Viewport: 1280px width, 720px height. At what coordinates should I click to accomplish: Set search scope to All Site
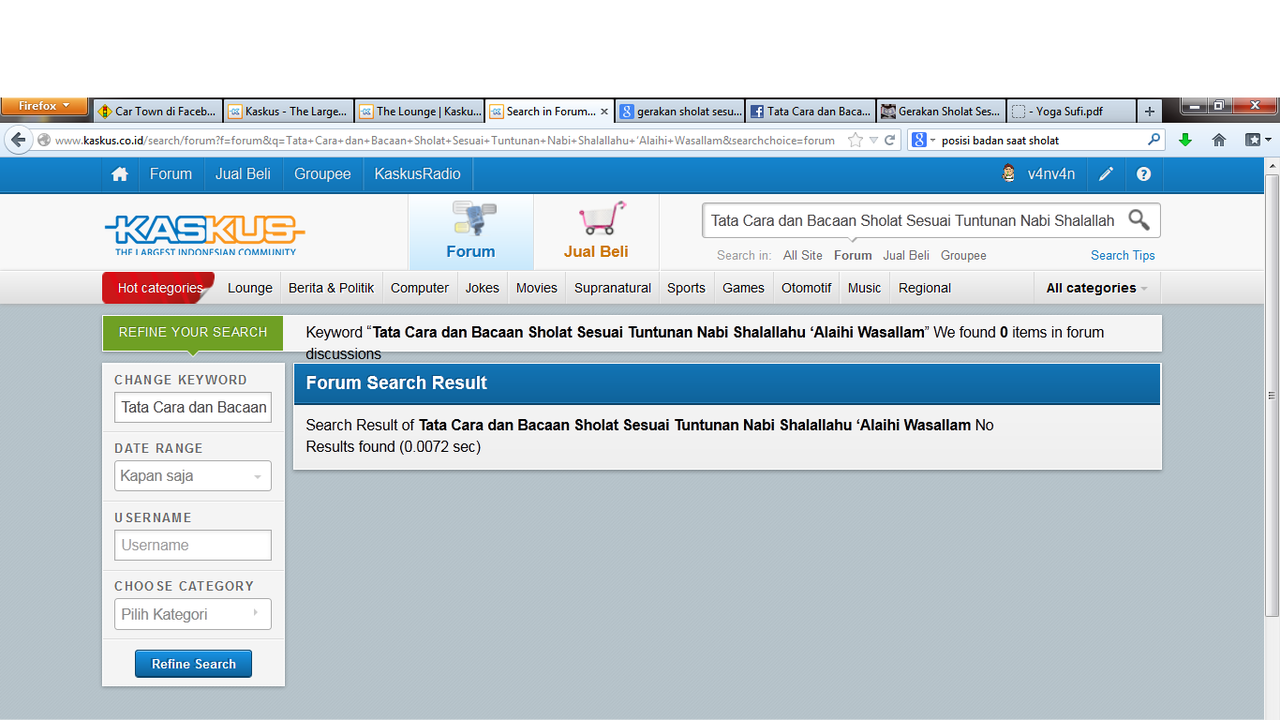pyautogui.click(x=803, y=255)
